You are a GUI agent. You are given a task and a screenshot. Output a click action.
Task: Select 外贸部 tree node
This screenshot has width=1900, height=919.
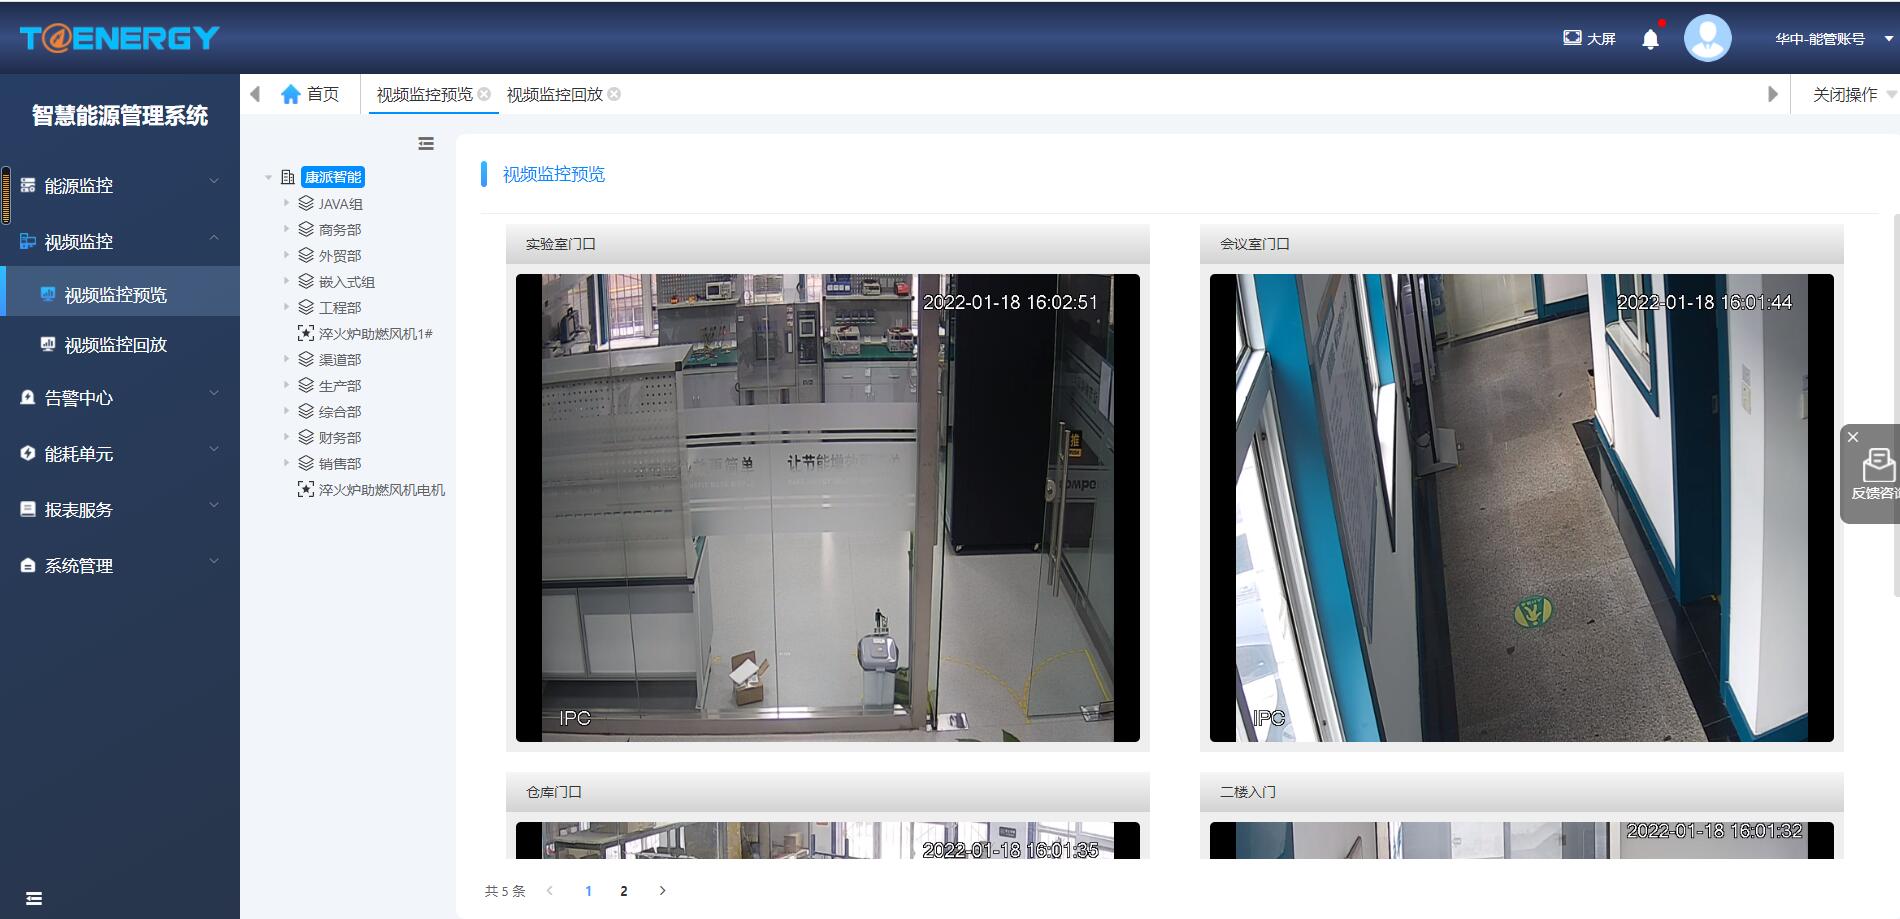(340, 256)
